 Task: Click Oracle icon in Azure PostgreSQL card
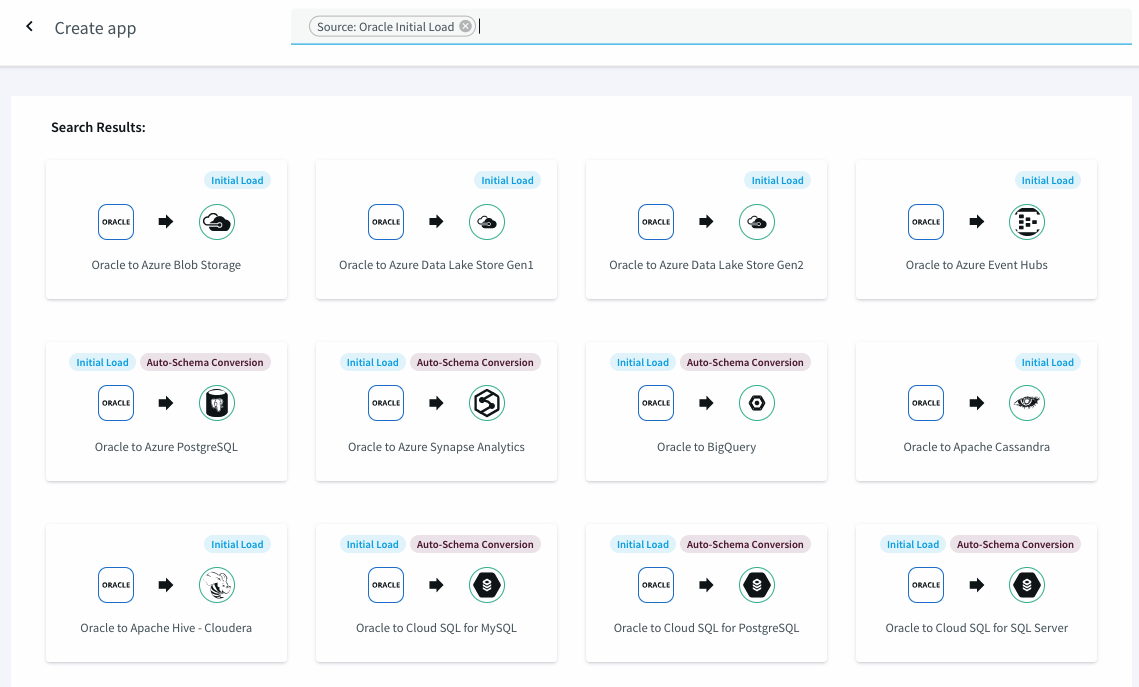pos(116,403)
